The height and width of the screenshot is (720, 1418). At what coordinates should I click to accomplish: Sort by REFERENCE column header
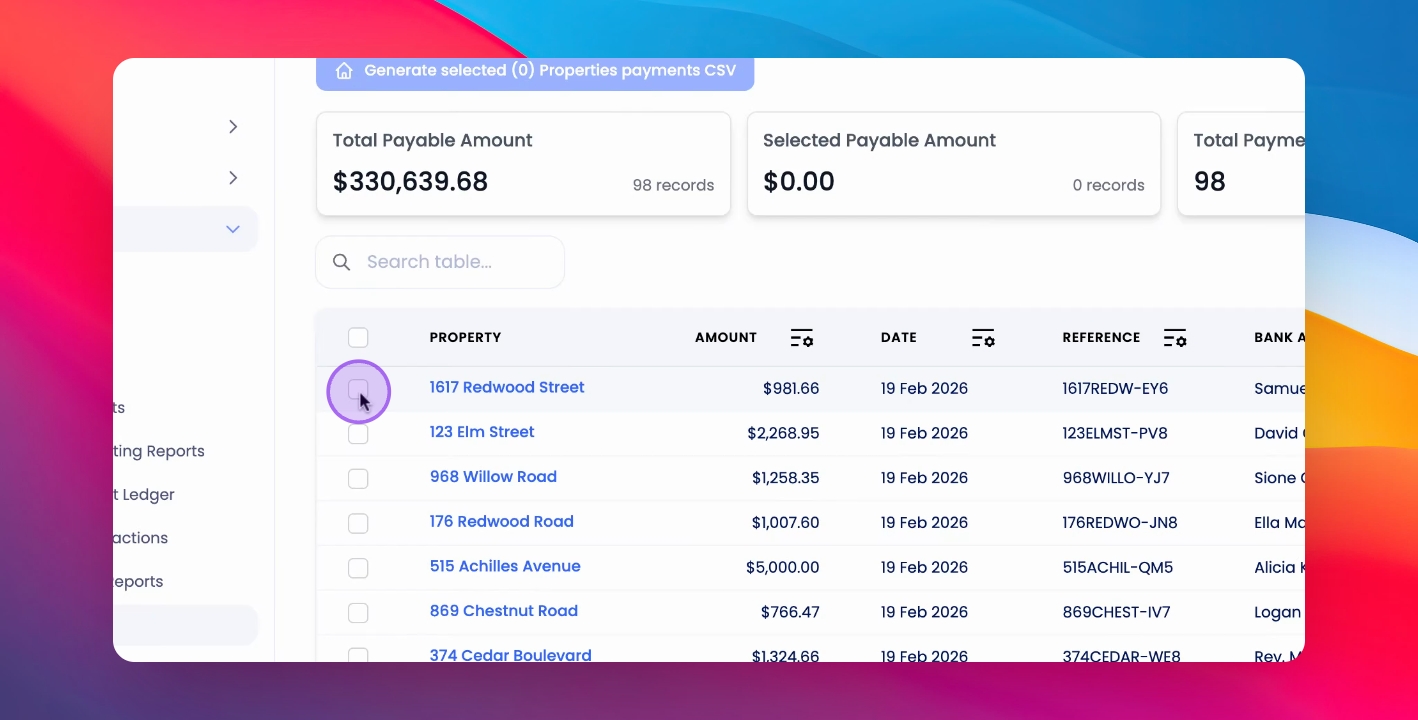[1101, 338]
